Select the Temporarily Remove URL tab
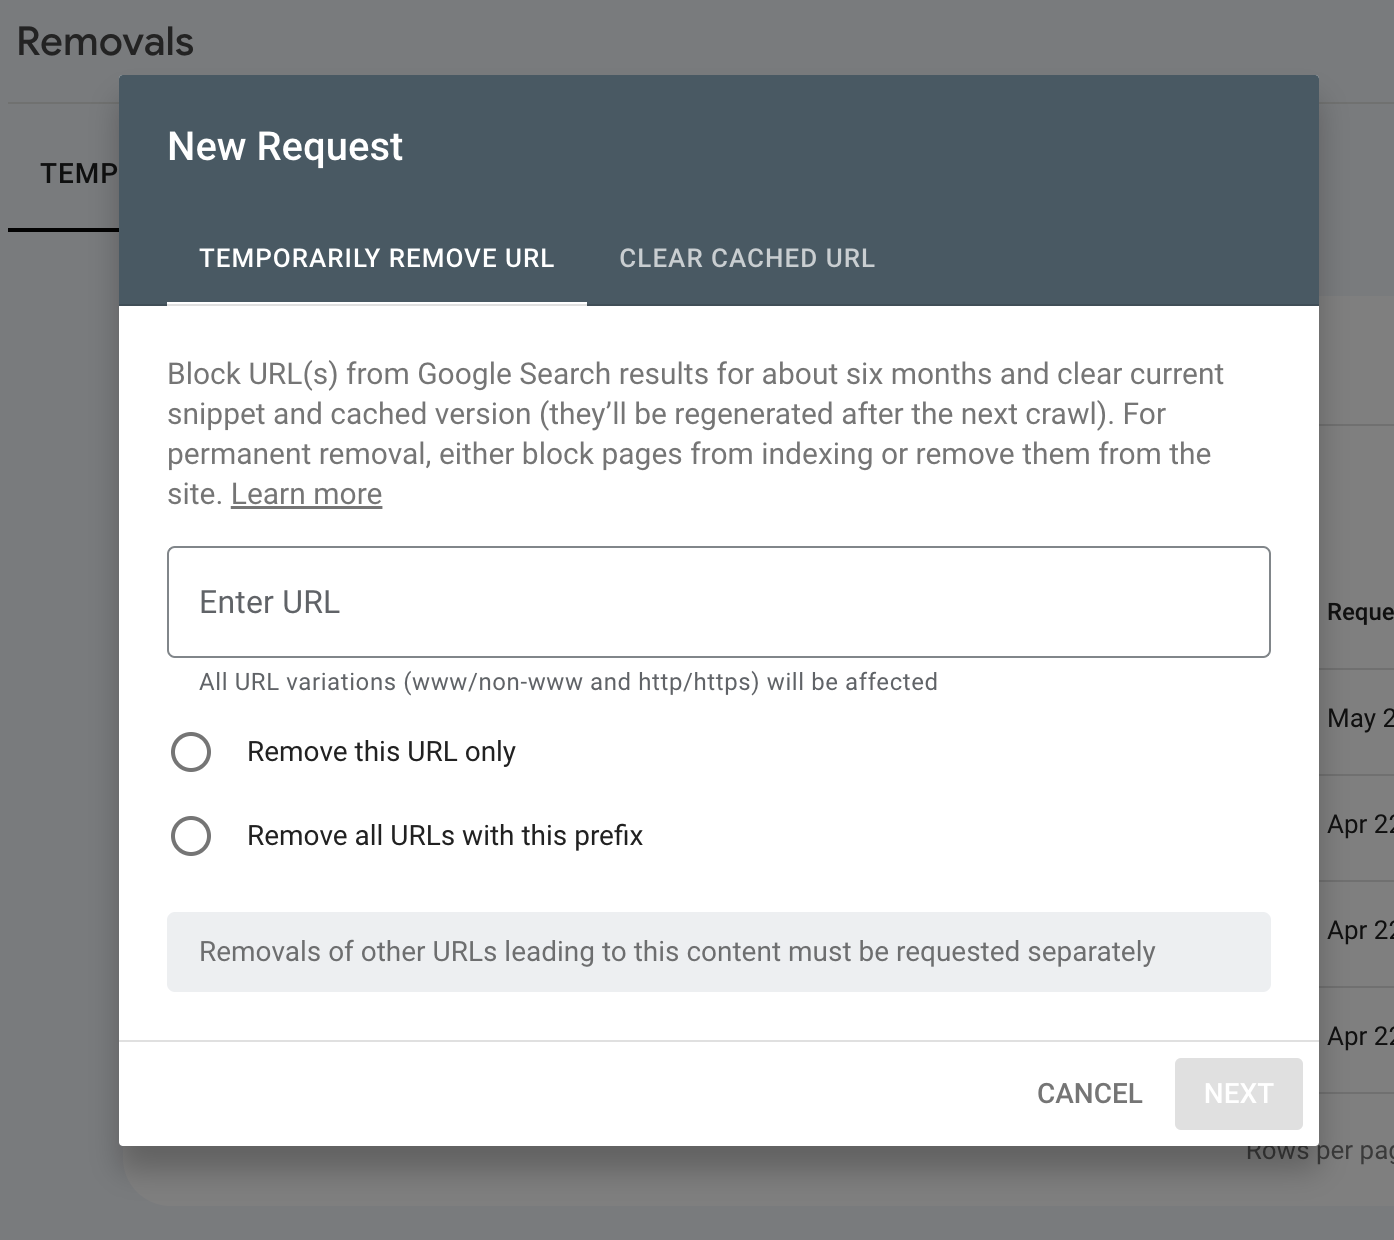The height and width of the screenshot is (1240, 1394). [x=376, y=258]
